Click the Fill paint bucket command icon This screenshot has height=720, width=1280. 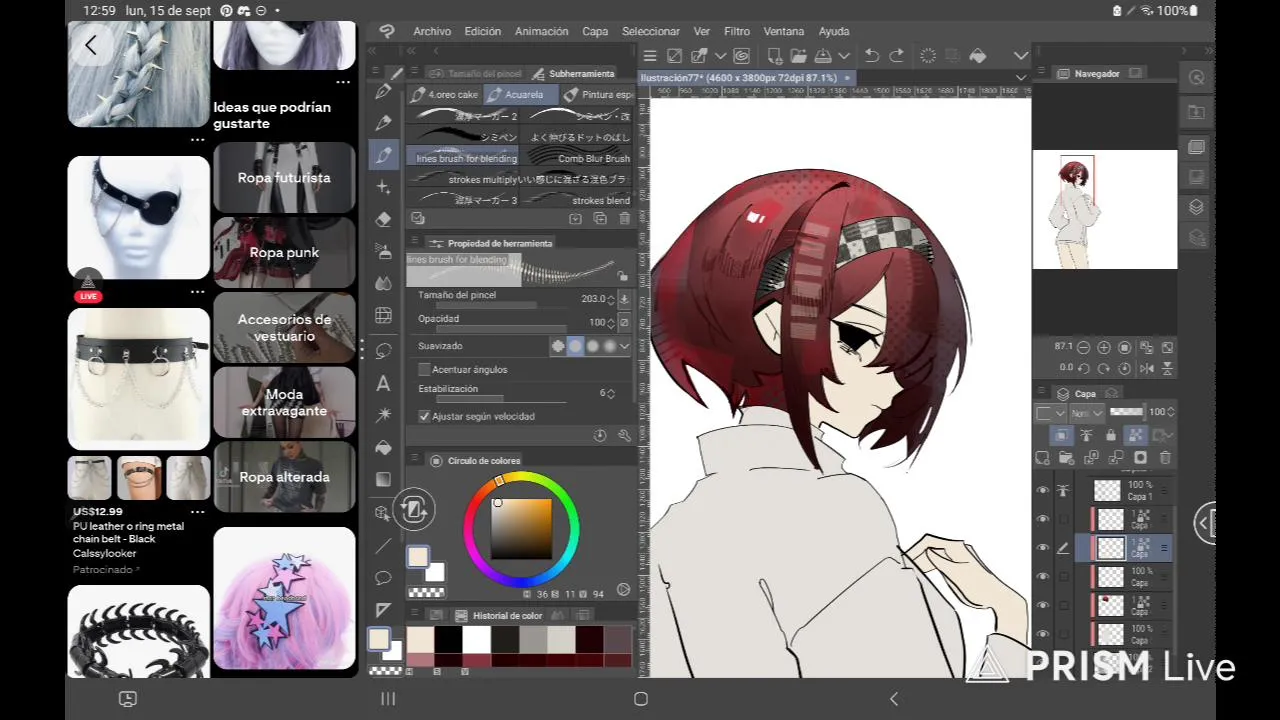pyautogui.click(x=978, y=56)
